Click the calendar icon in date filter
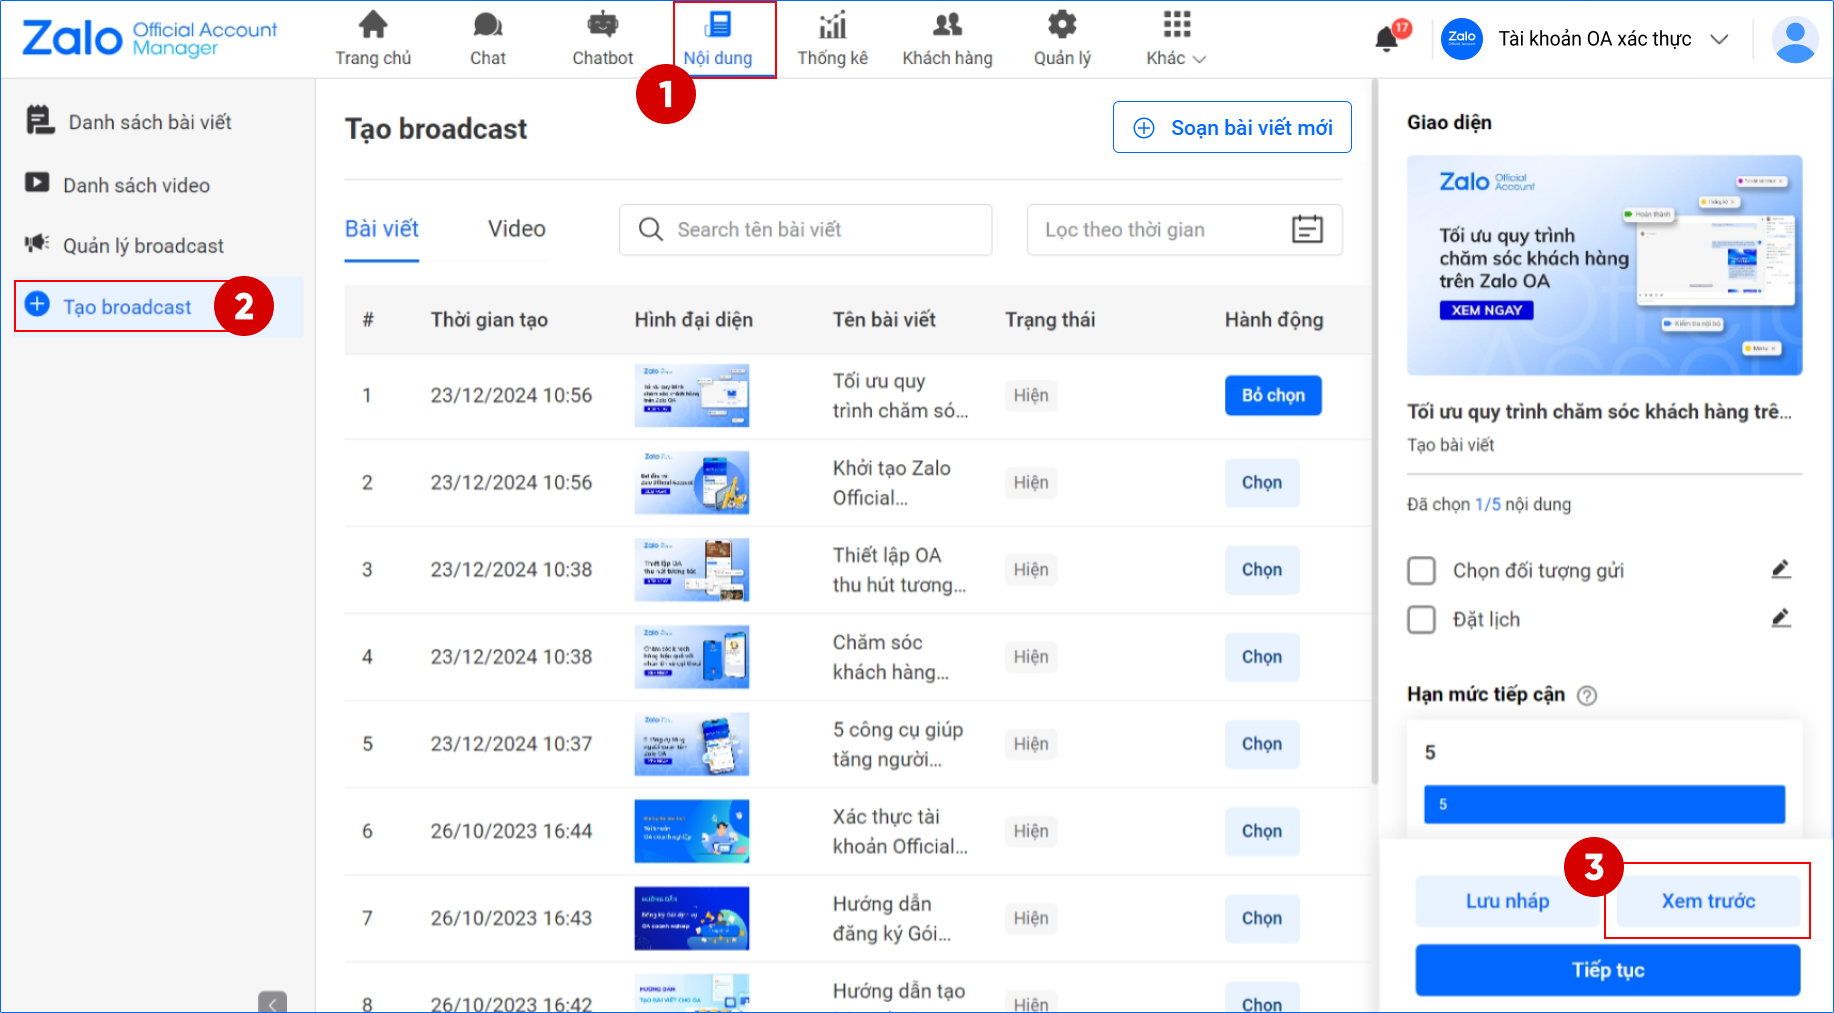The width and height of the screenshot is (1834, 1013). point(1307,229)
